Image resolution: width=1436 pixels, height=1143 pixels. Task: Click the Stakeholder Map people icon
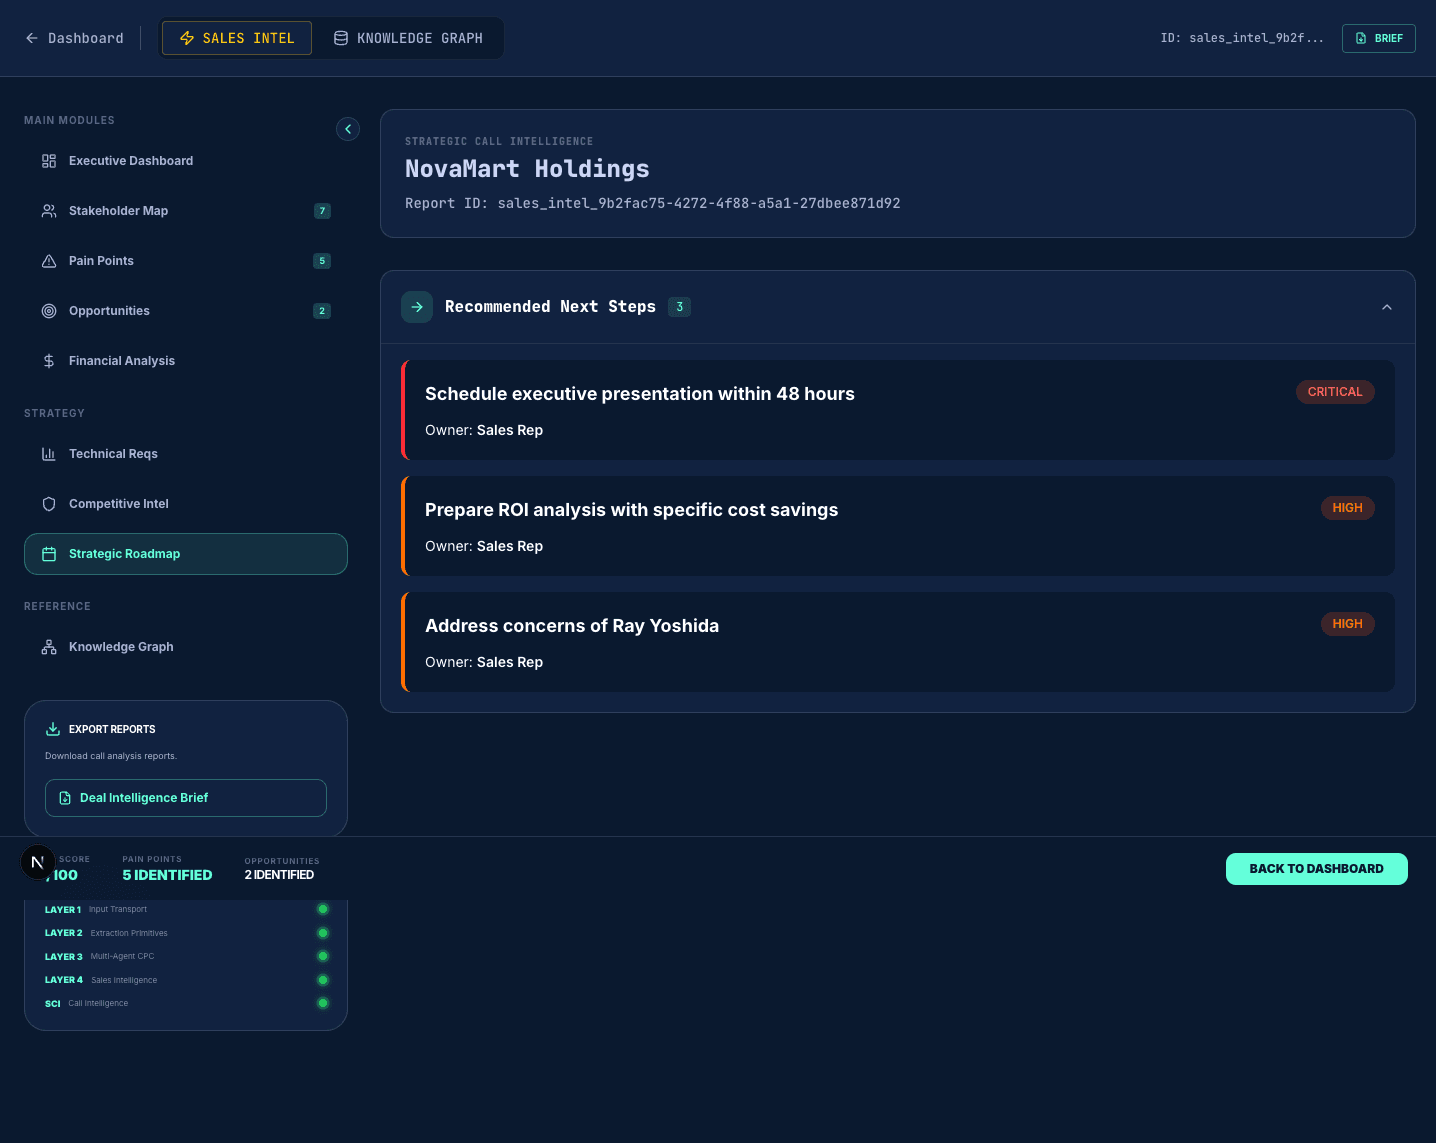tap(49, 211)
